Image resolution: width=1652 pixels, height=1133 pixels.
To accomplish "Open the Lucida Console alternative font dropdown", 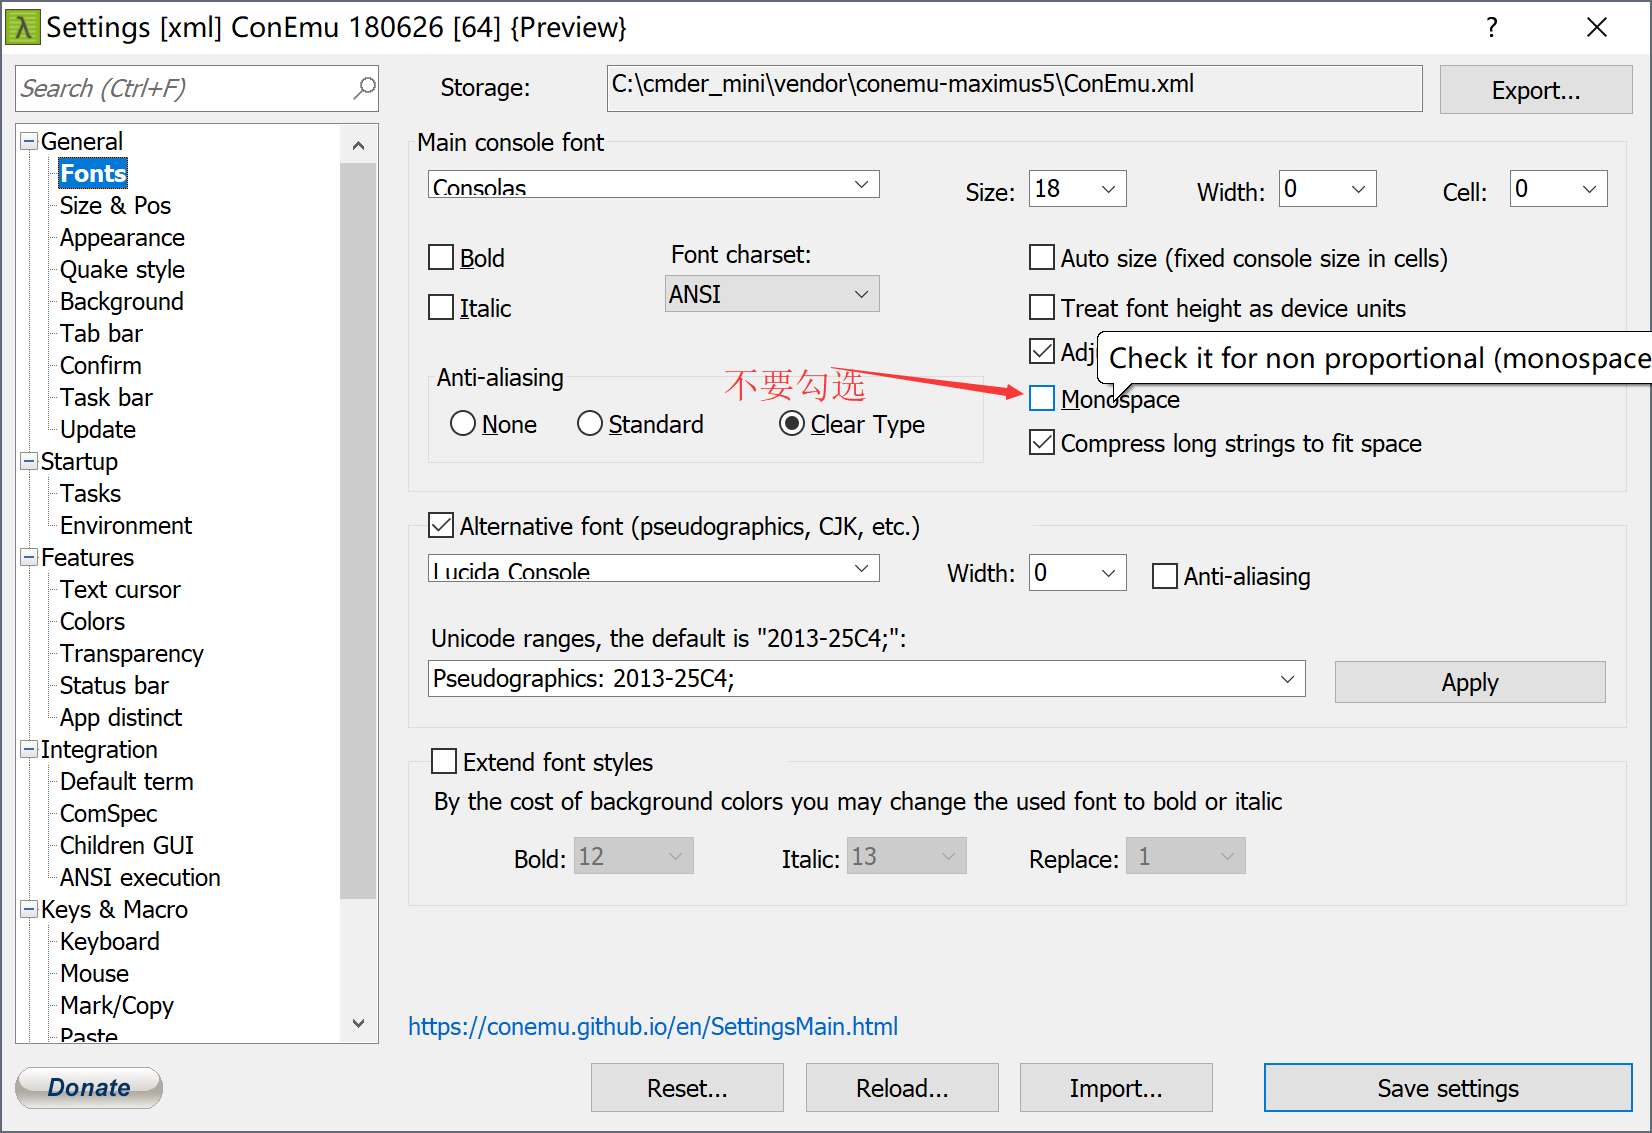I will pos(654,569).
